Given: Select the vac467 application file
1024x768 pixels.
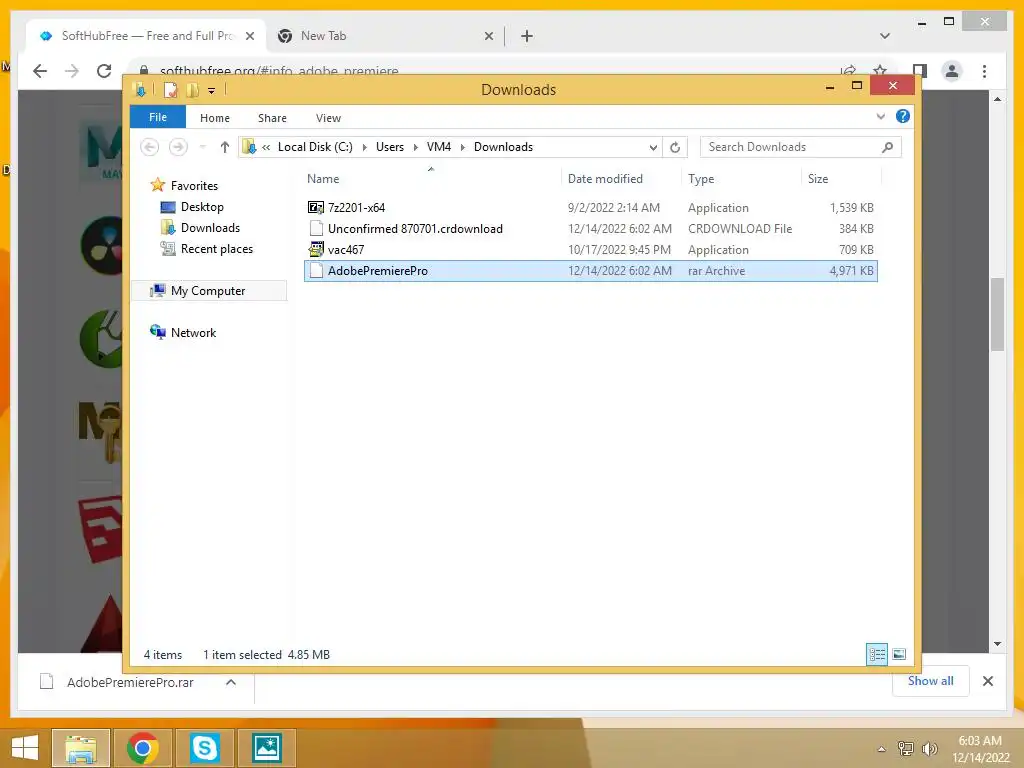Looking at the screenshot, I should tap(590, 249).
